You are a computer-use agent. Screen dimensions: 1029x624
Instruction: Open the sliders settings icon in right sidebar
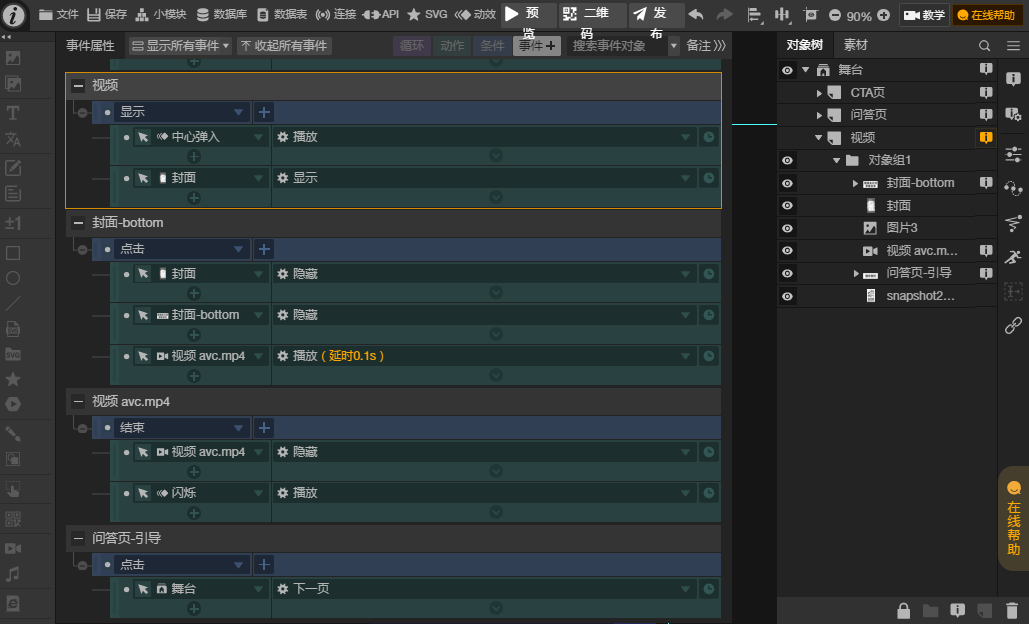coord(1013,155)
